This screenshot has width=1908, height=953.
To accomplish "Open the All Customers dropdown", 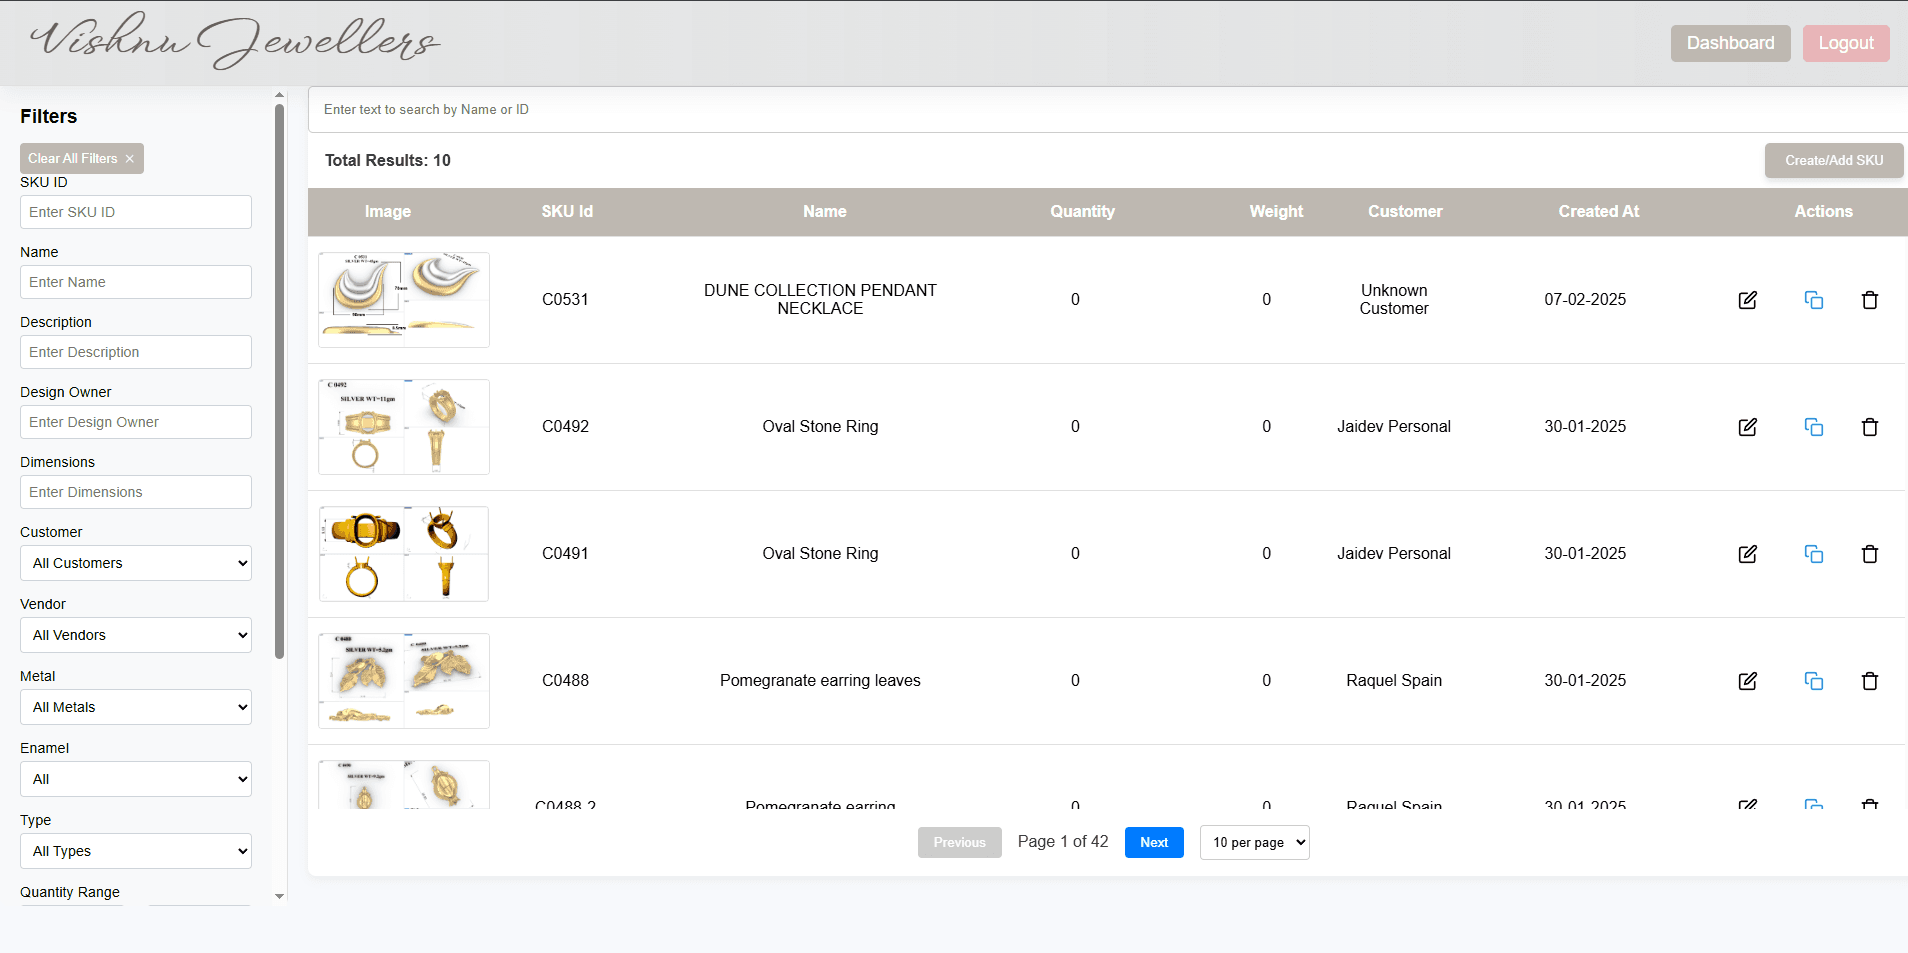I will [136, 563].
